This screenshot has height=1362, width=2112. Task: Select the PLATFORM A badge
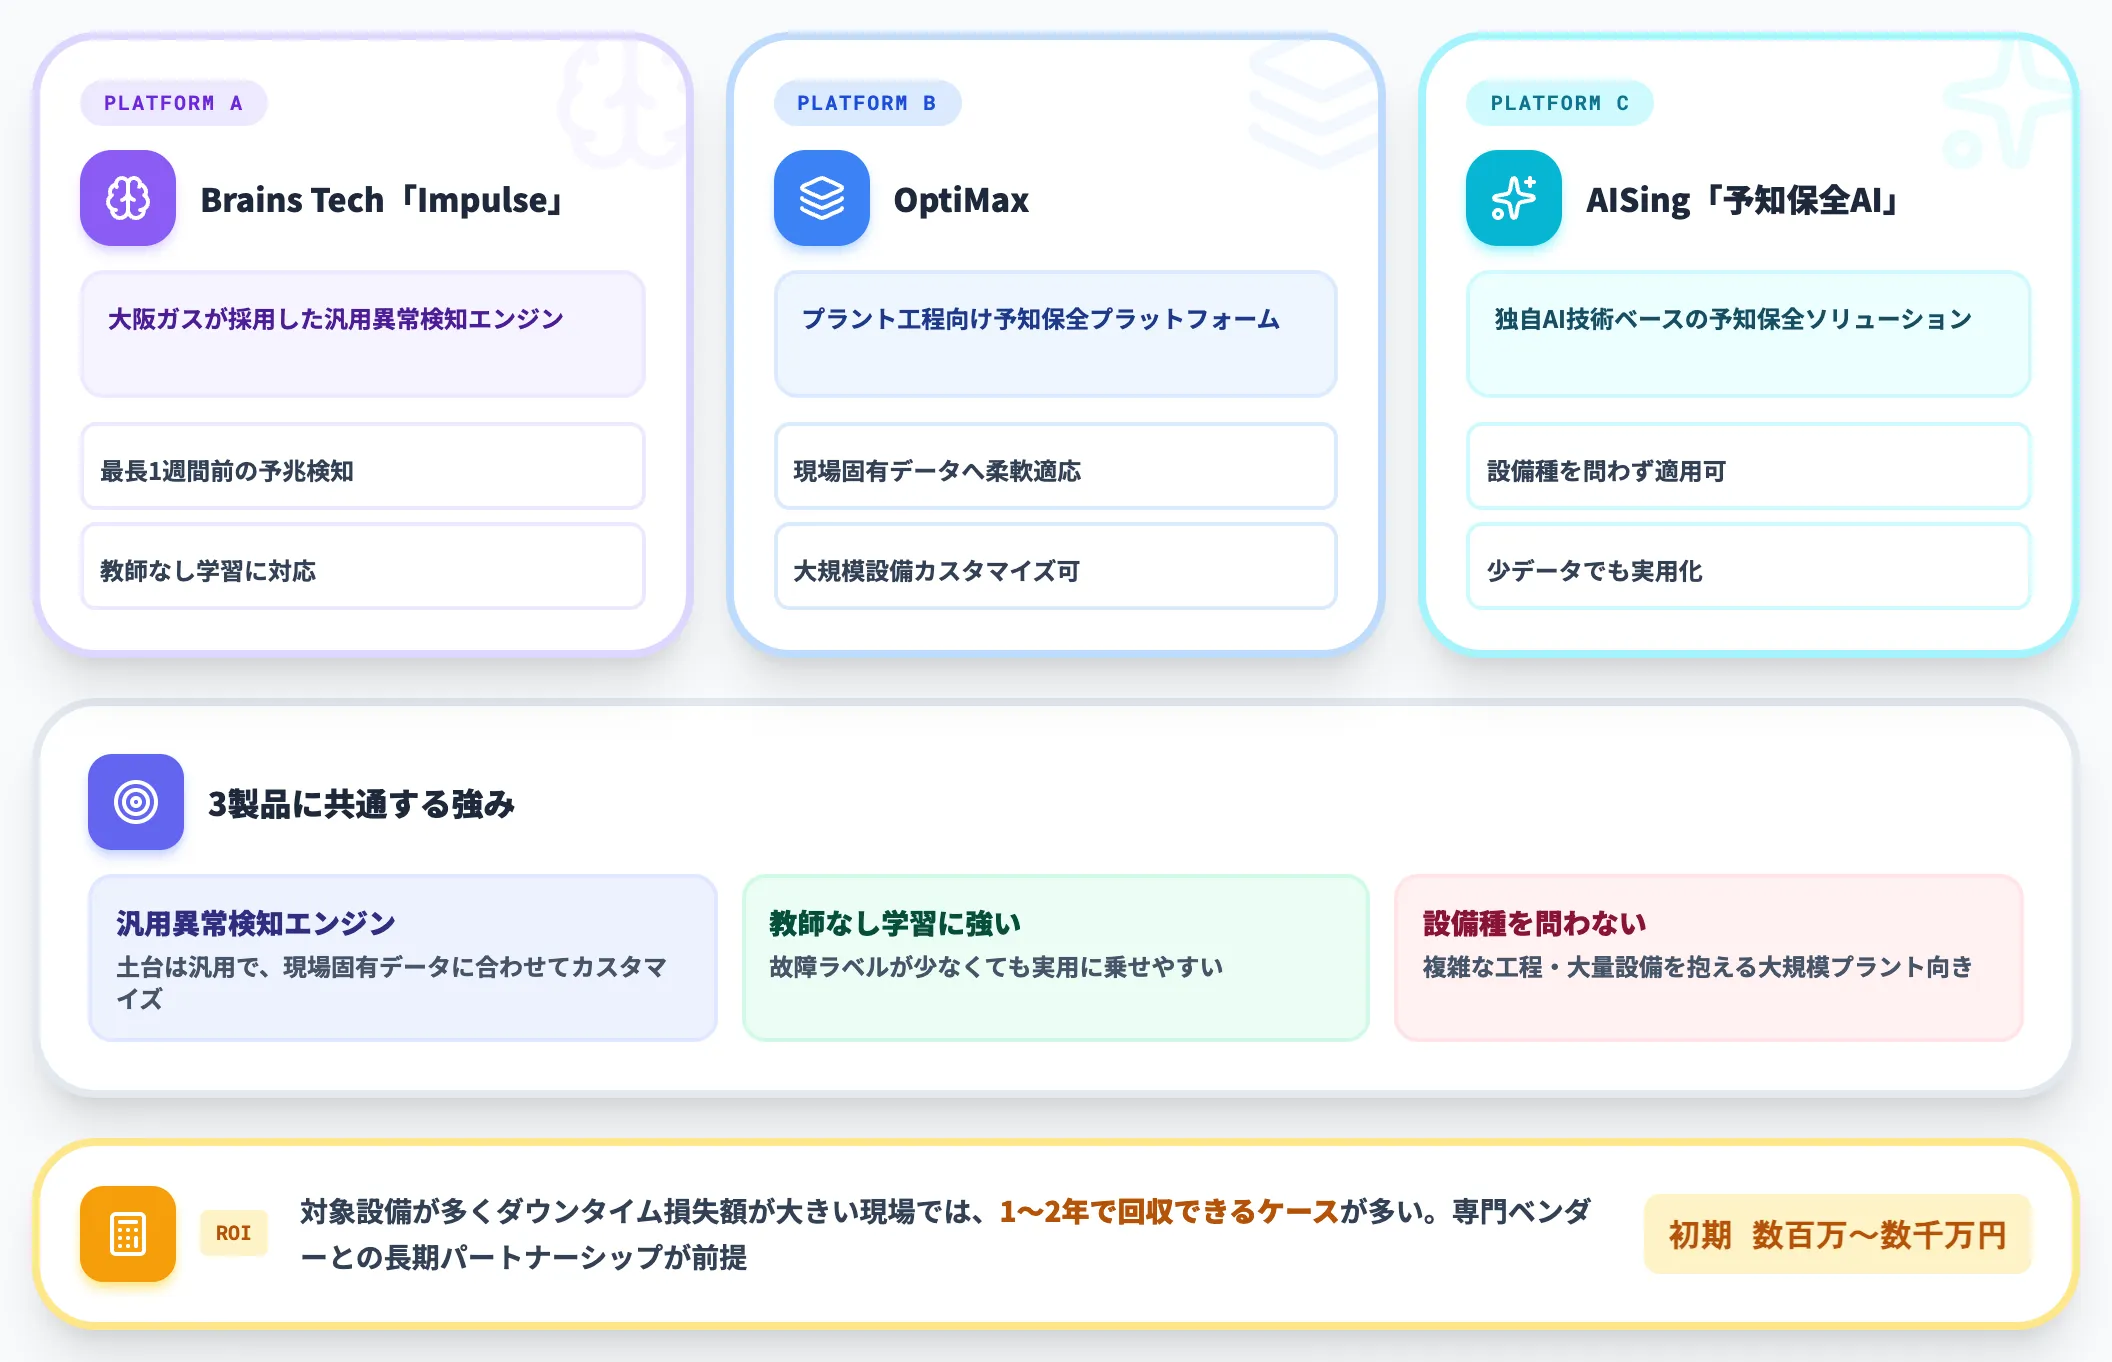173,103
